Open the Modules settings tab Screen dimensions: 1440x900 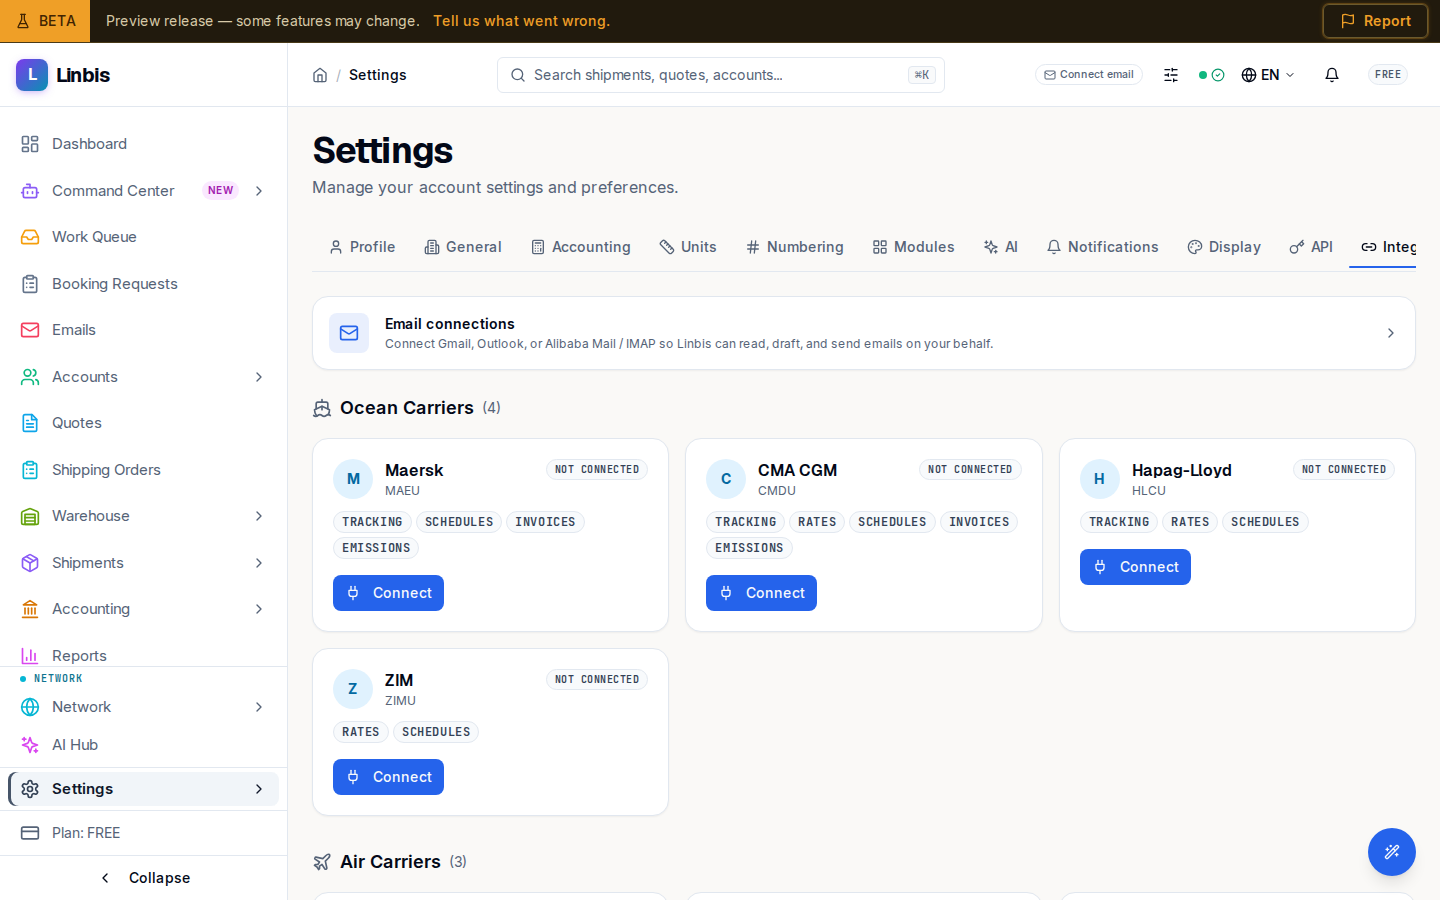(914, 247)
